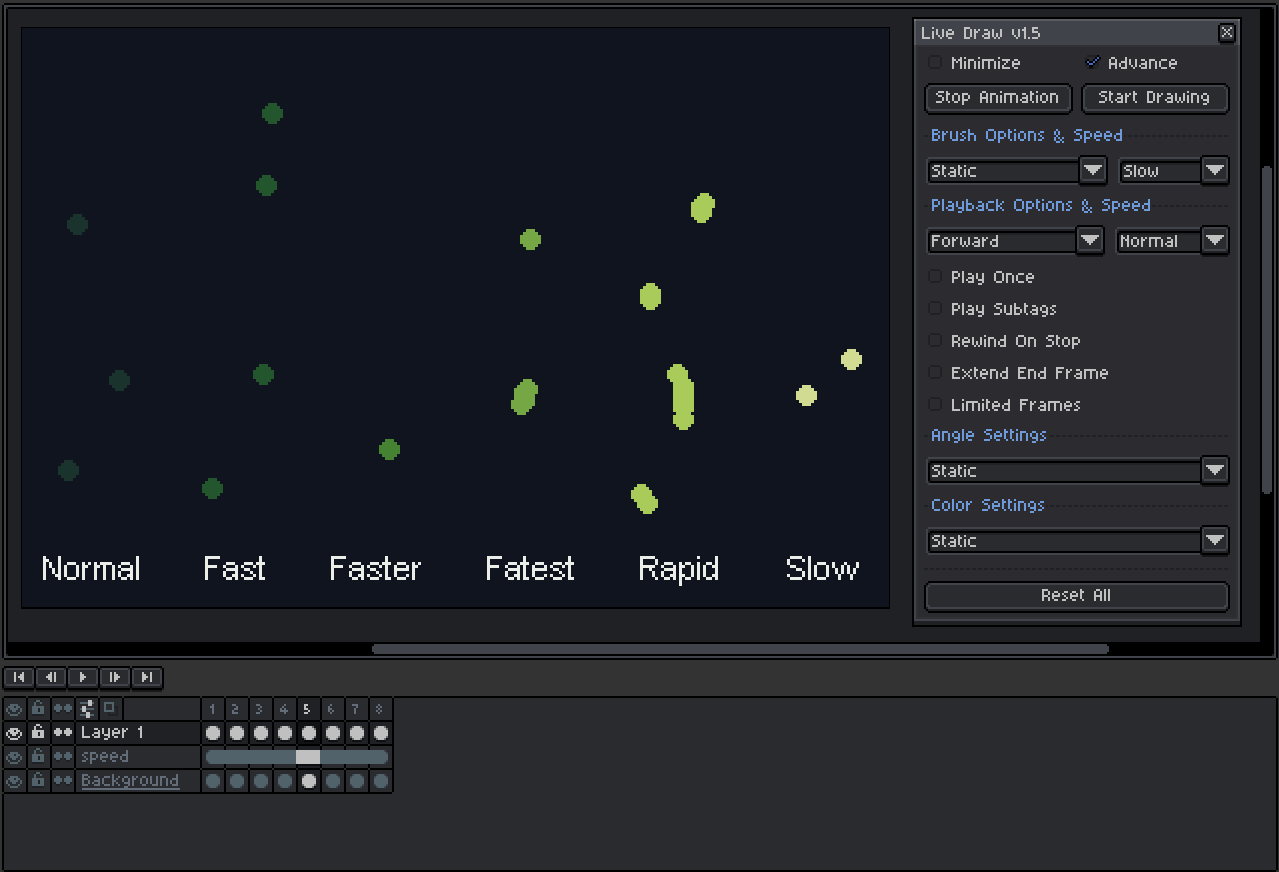Select Layer 1 in timeline
Image resolution: width=1279 pixels, height=872 pixels.
coord(138,733)
